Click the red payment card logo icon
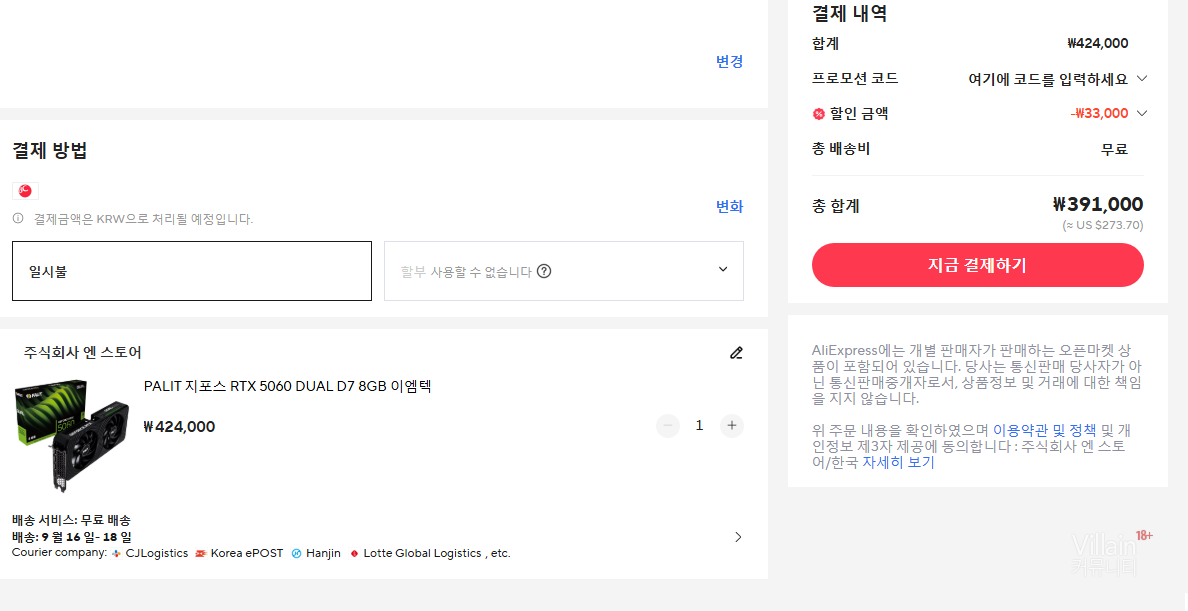This screenshot has width=1188, height=611. click(x=25, y=191)
